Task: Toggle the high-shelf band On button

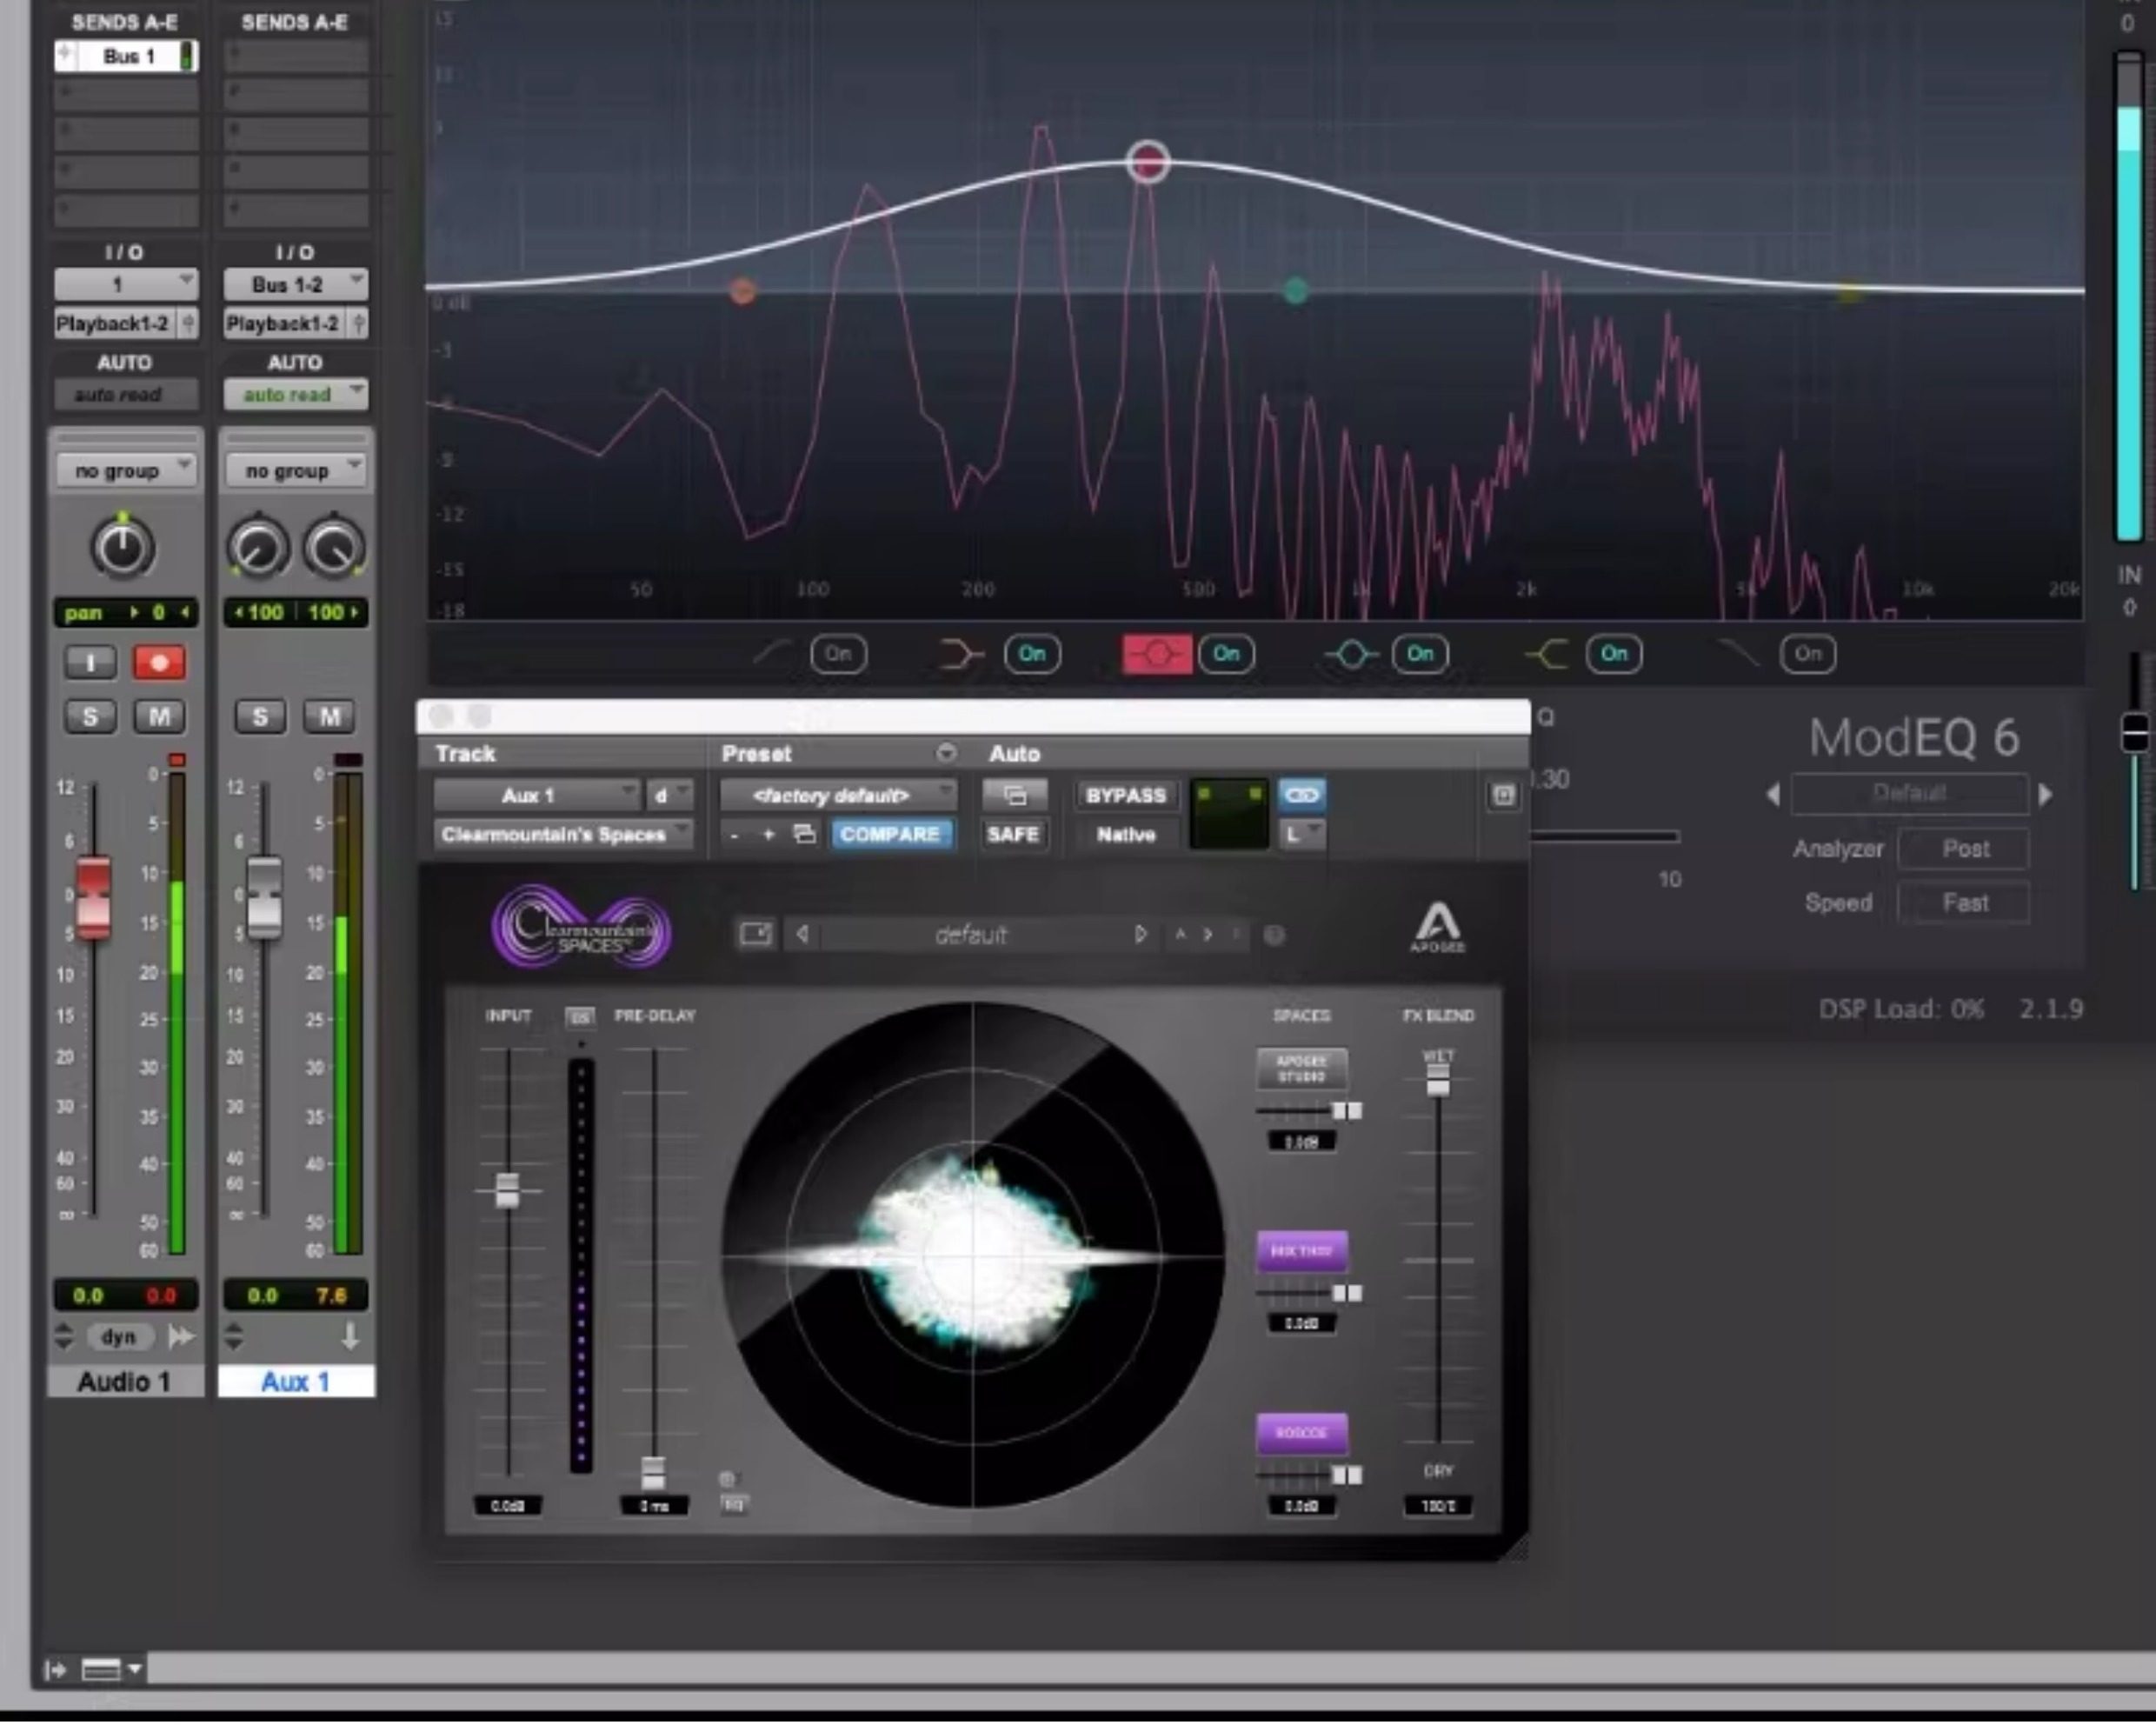Action: point(1614,654)
